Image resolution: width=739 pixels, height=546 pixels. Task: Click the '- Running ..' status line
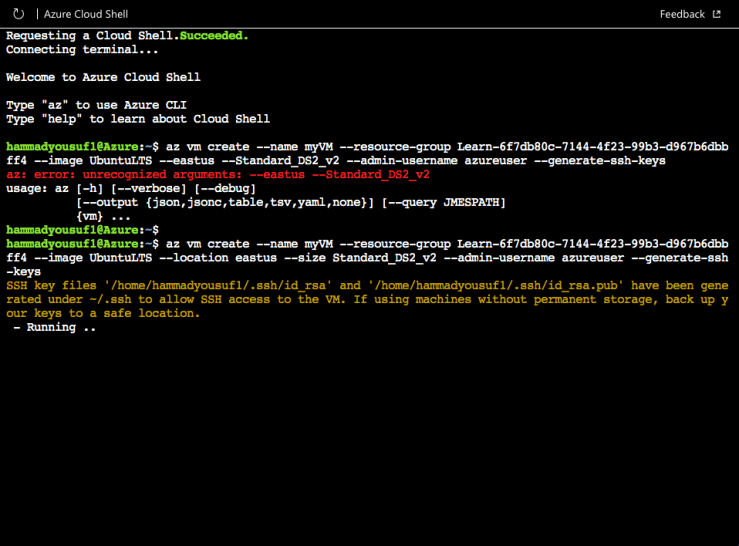point(55,327)
